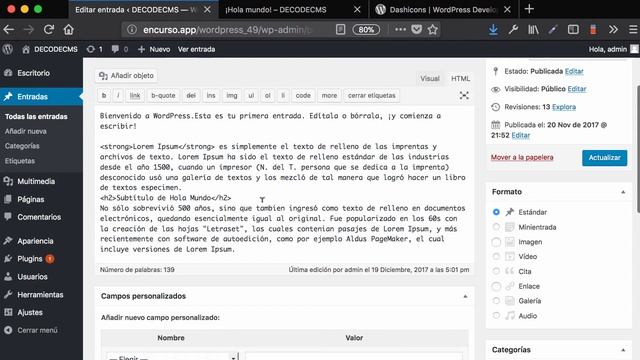Open the custom field name dropdown
This screenshot has width=640, height=360.
(172, 356)
